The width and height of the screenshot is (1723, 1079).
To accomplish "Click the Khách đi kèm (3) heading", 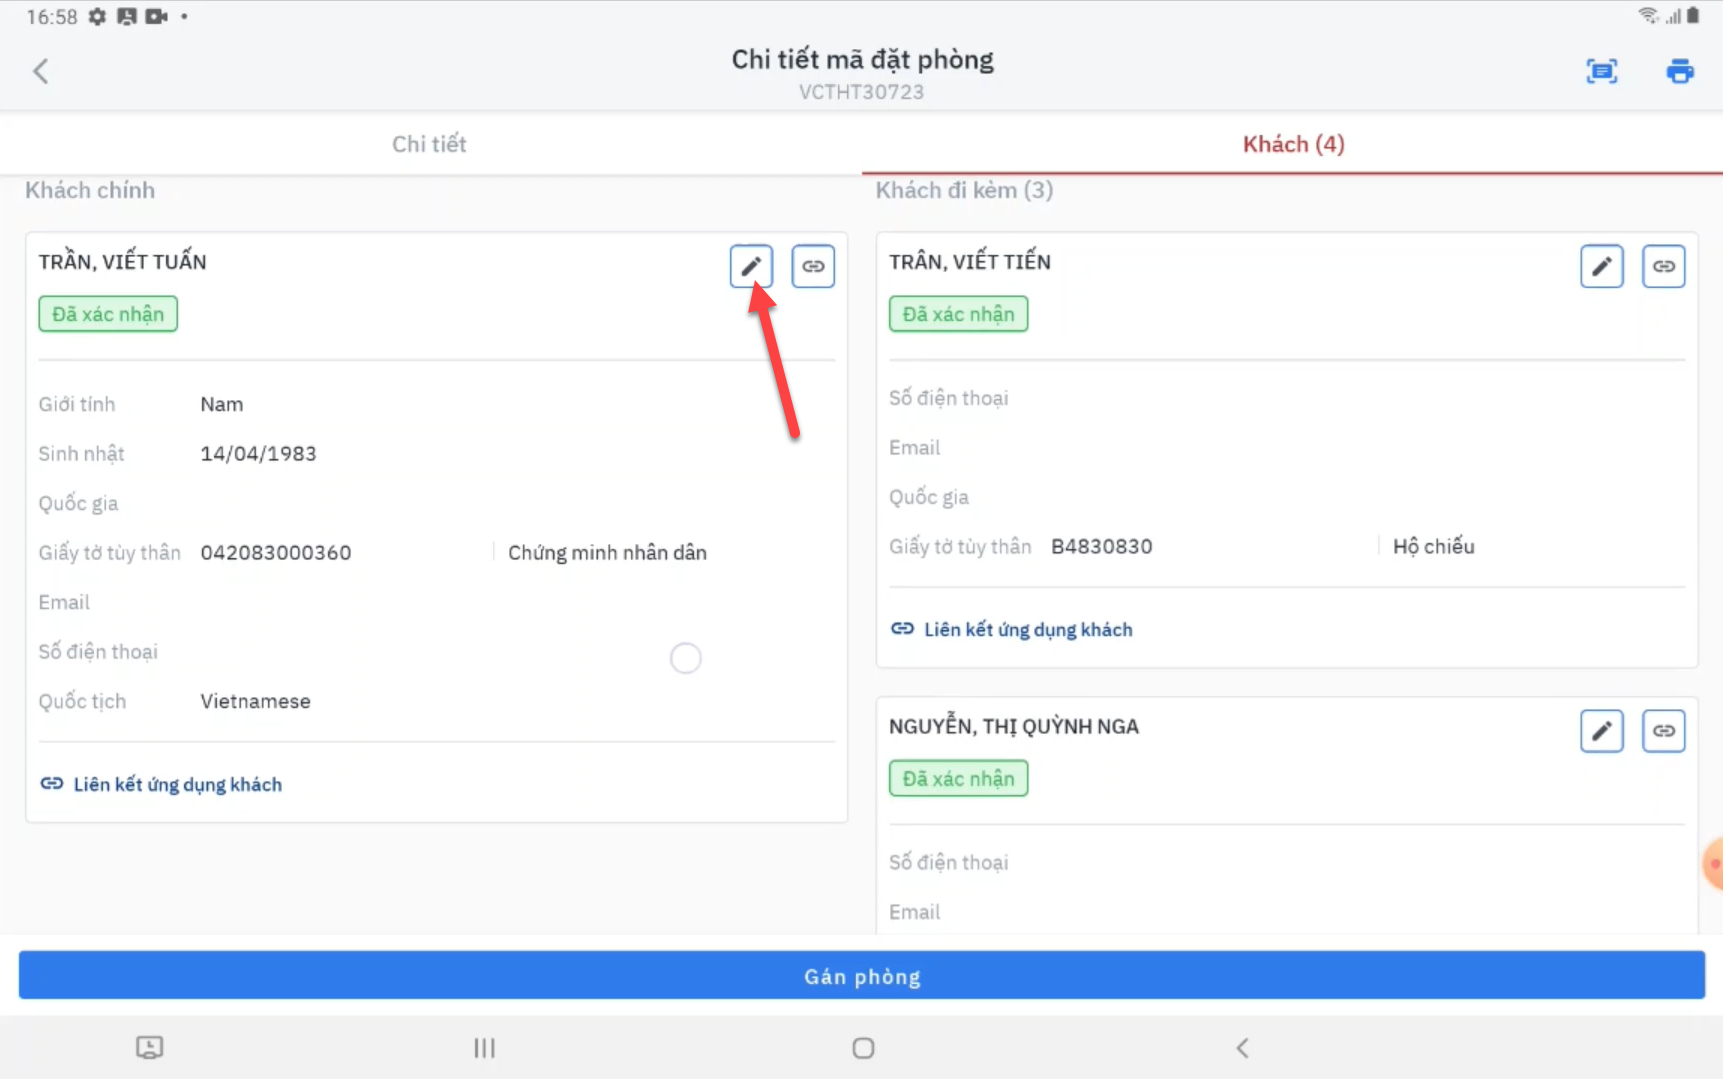I will (x=964, y=190).
